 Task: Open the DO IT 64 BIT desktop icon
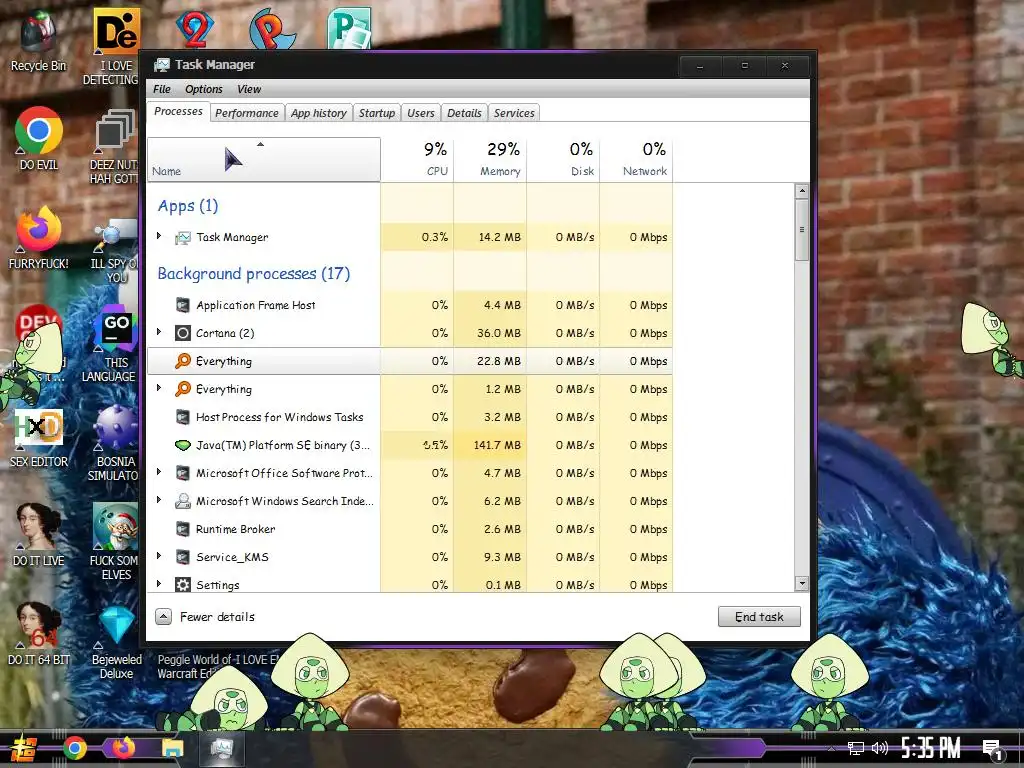(x=39, y=633)
